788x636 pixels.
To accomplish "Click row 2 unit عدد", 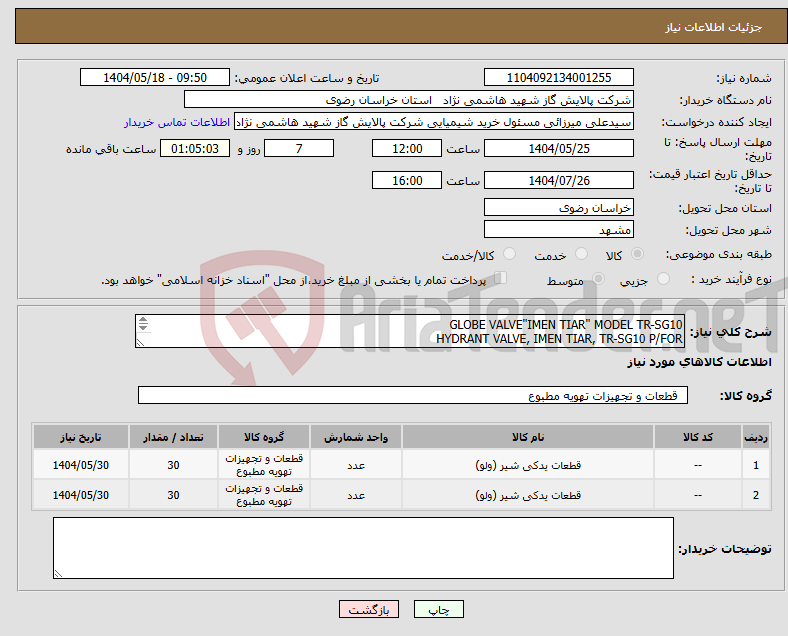I will coord(356,495).
